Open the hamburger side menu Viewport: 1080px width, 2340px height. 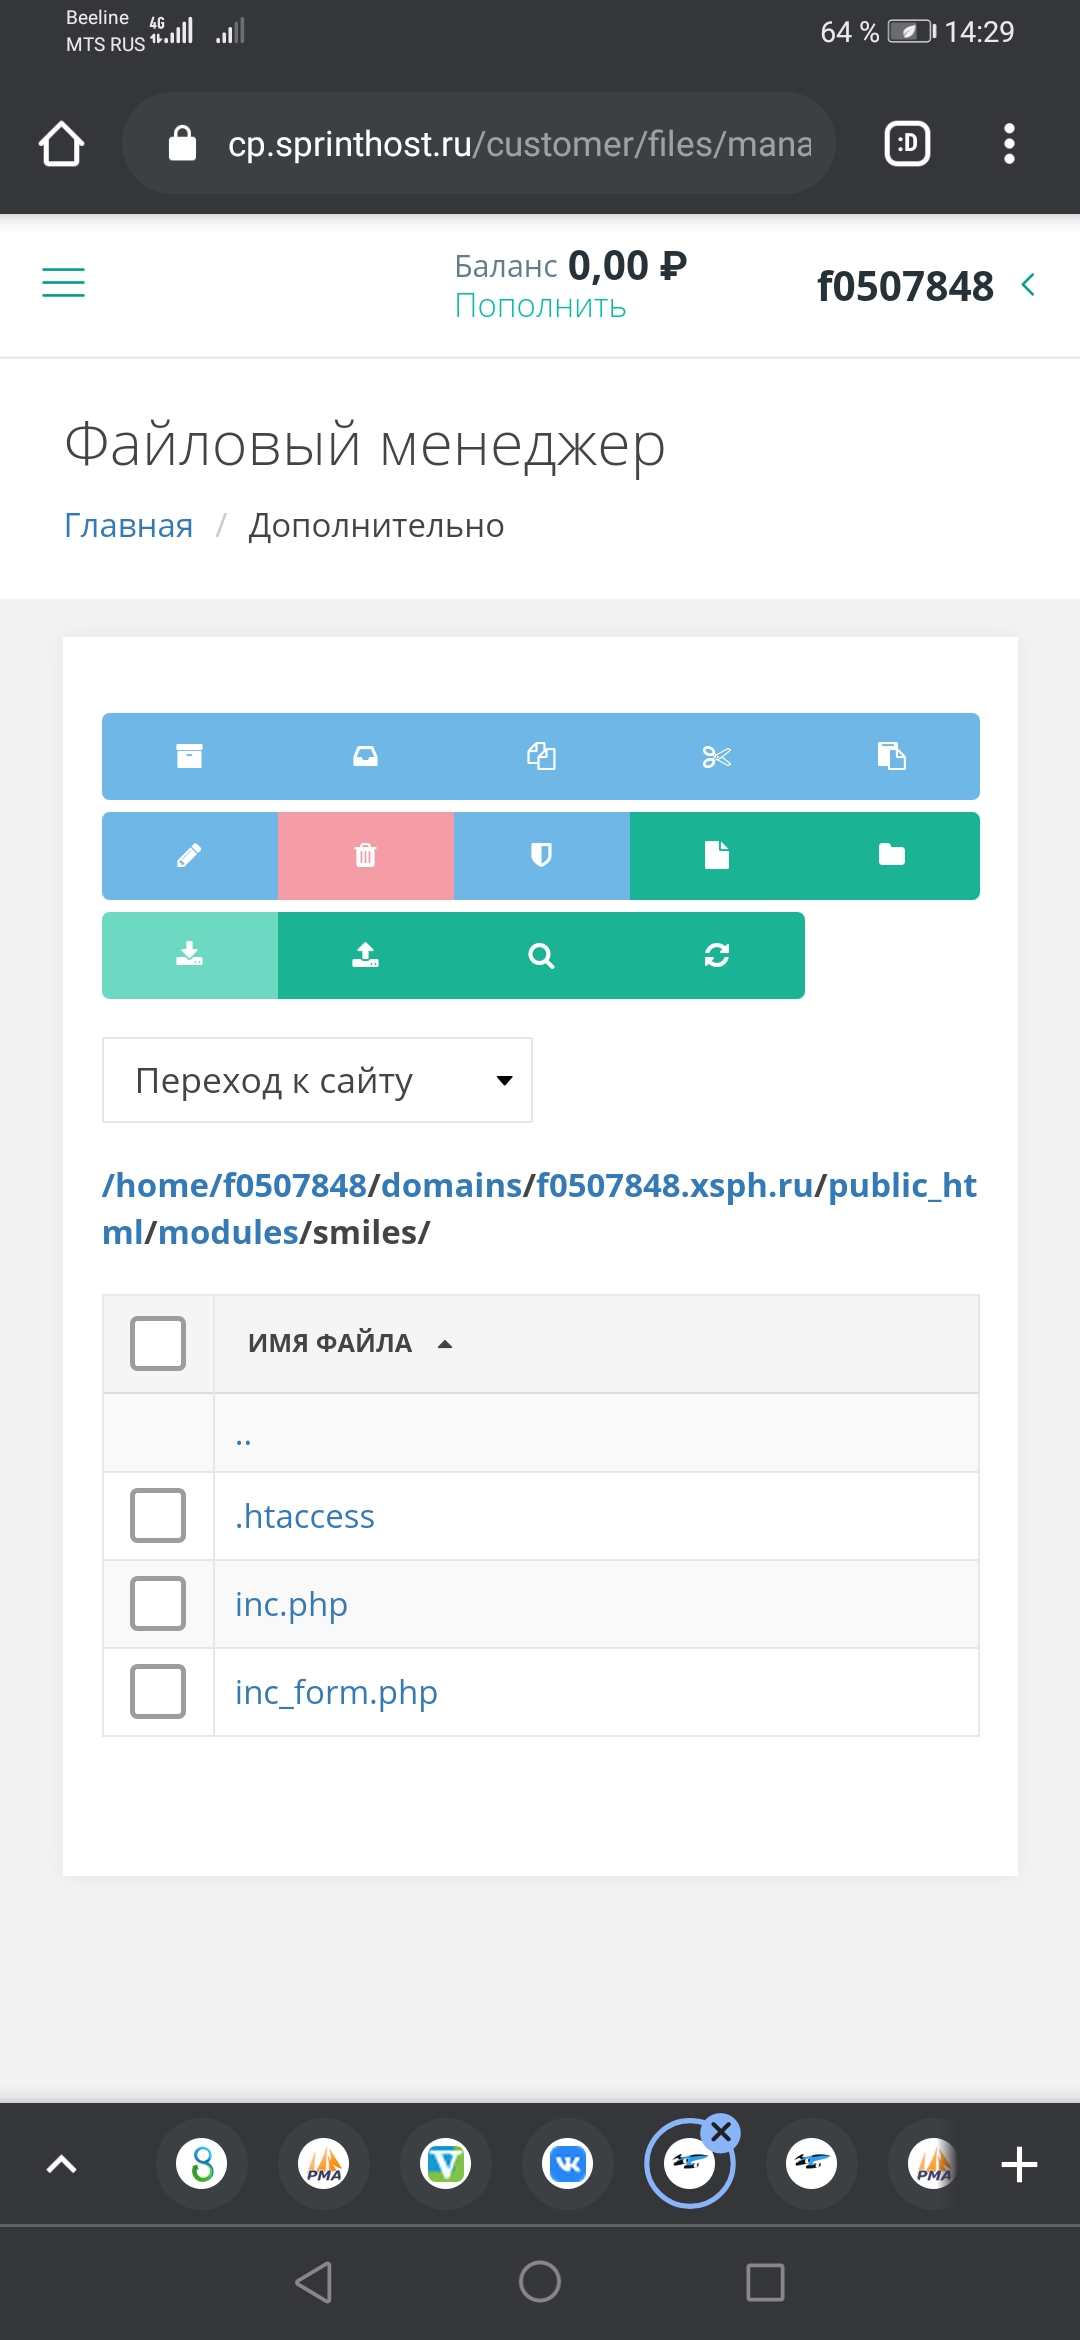(63, 282)
